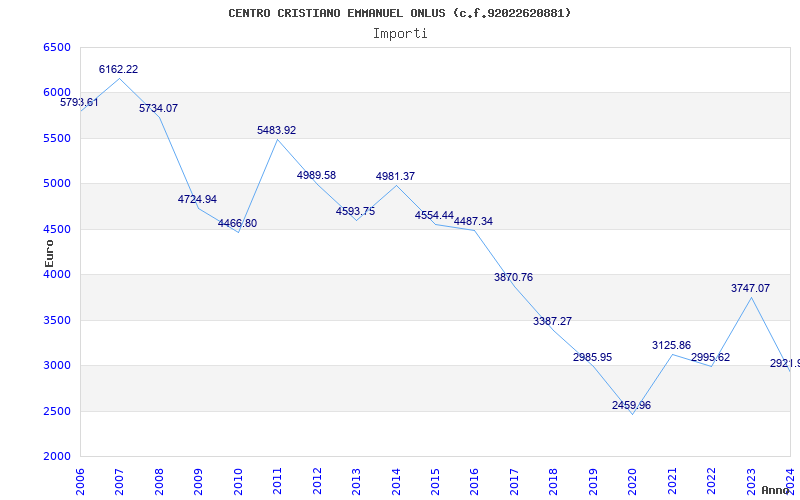Click the x-axis year 2006
800x500 pixels.
click(80, 481)
